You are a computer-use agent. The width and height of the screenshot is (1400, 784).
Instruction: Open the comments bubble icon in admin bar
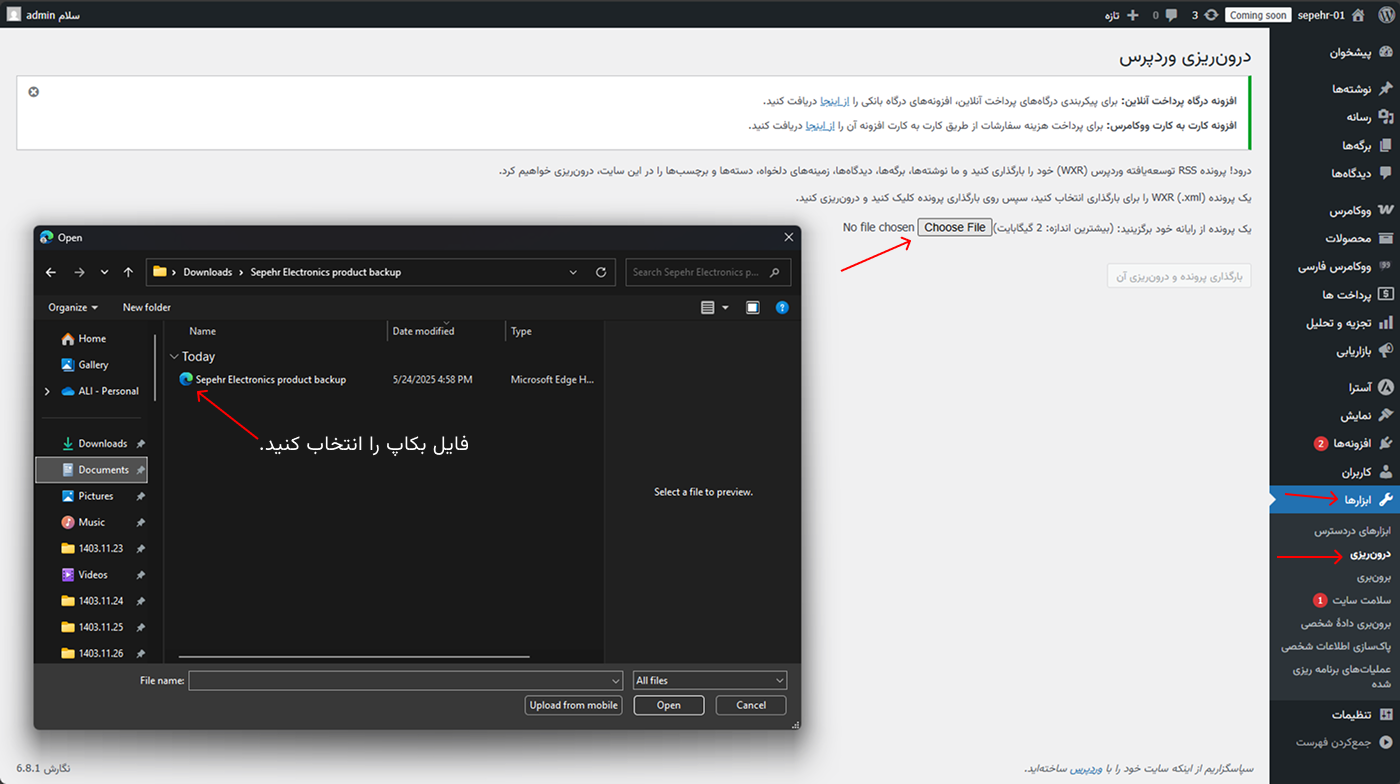(x=1173, y=15)
